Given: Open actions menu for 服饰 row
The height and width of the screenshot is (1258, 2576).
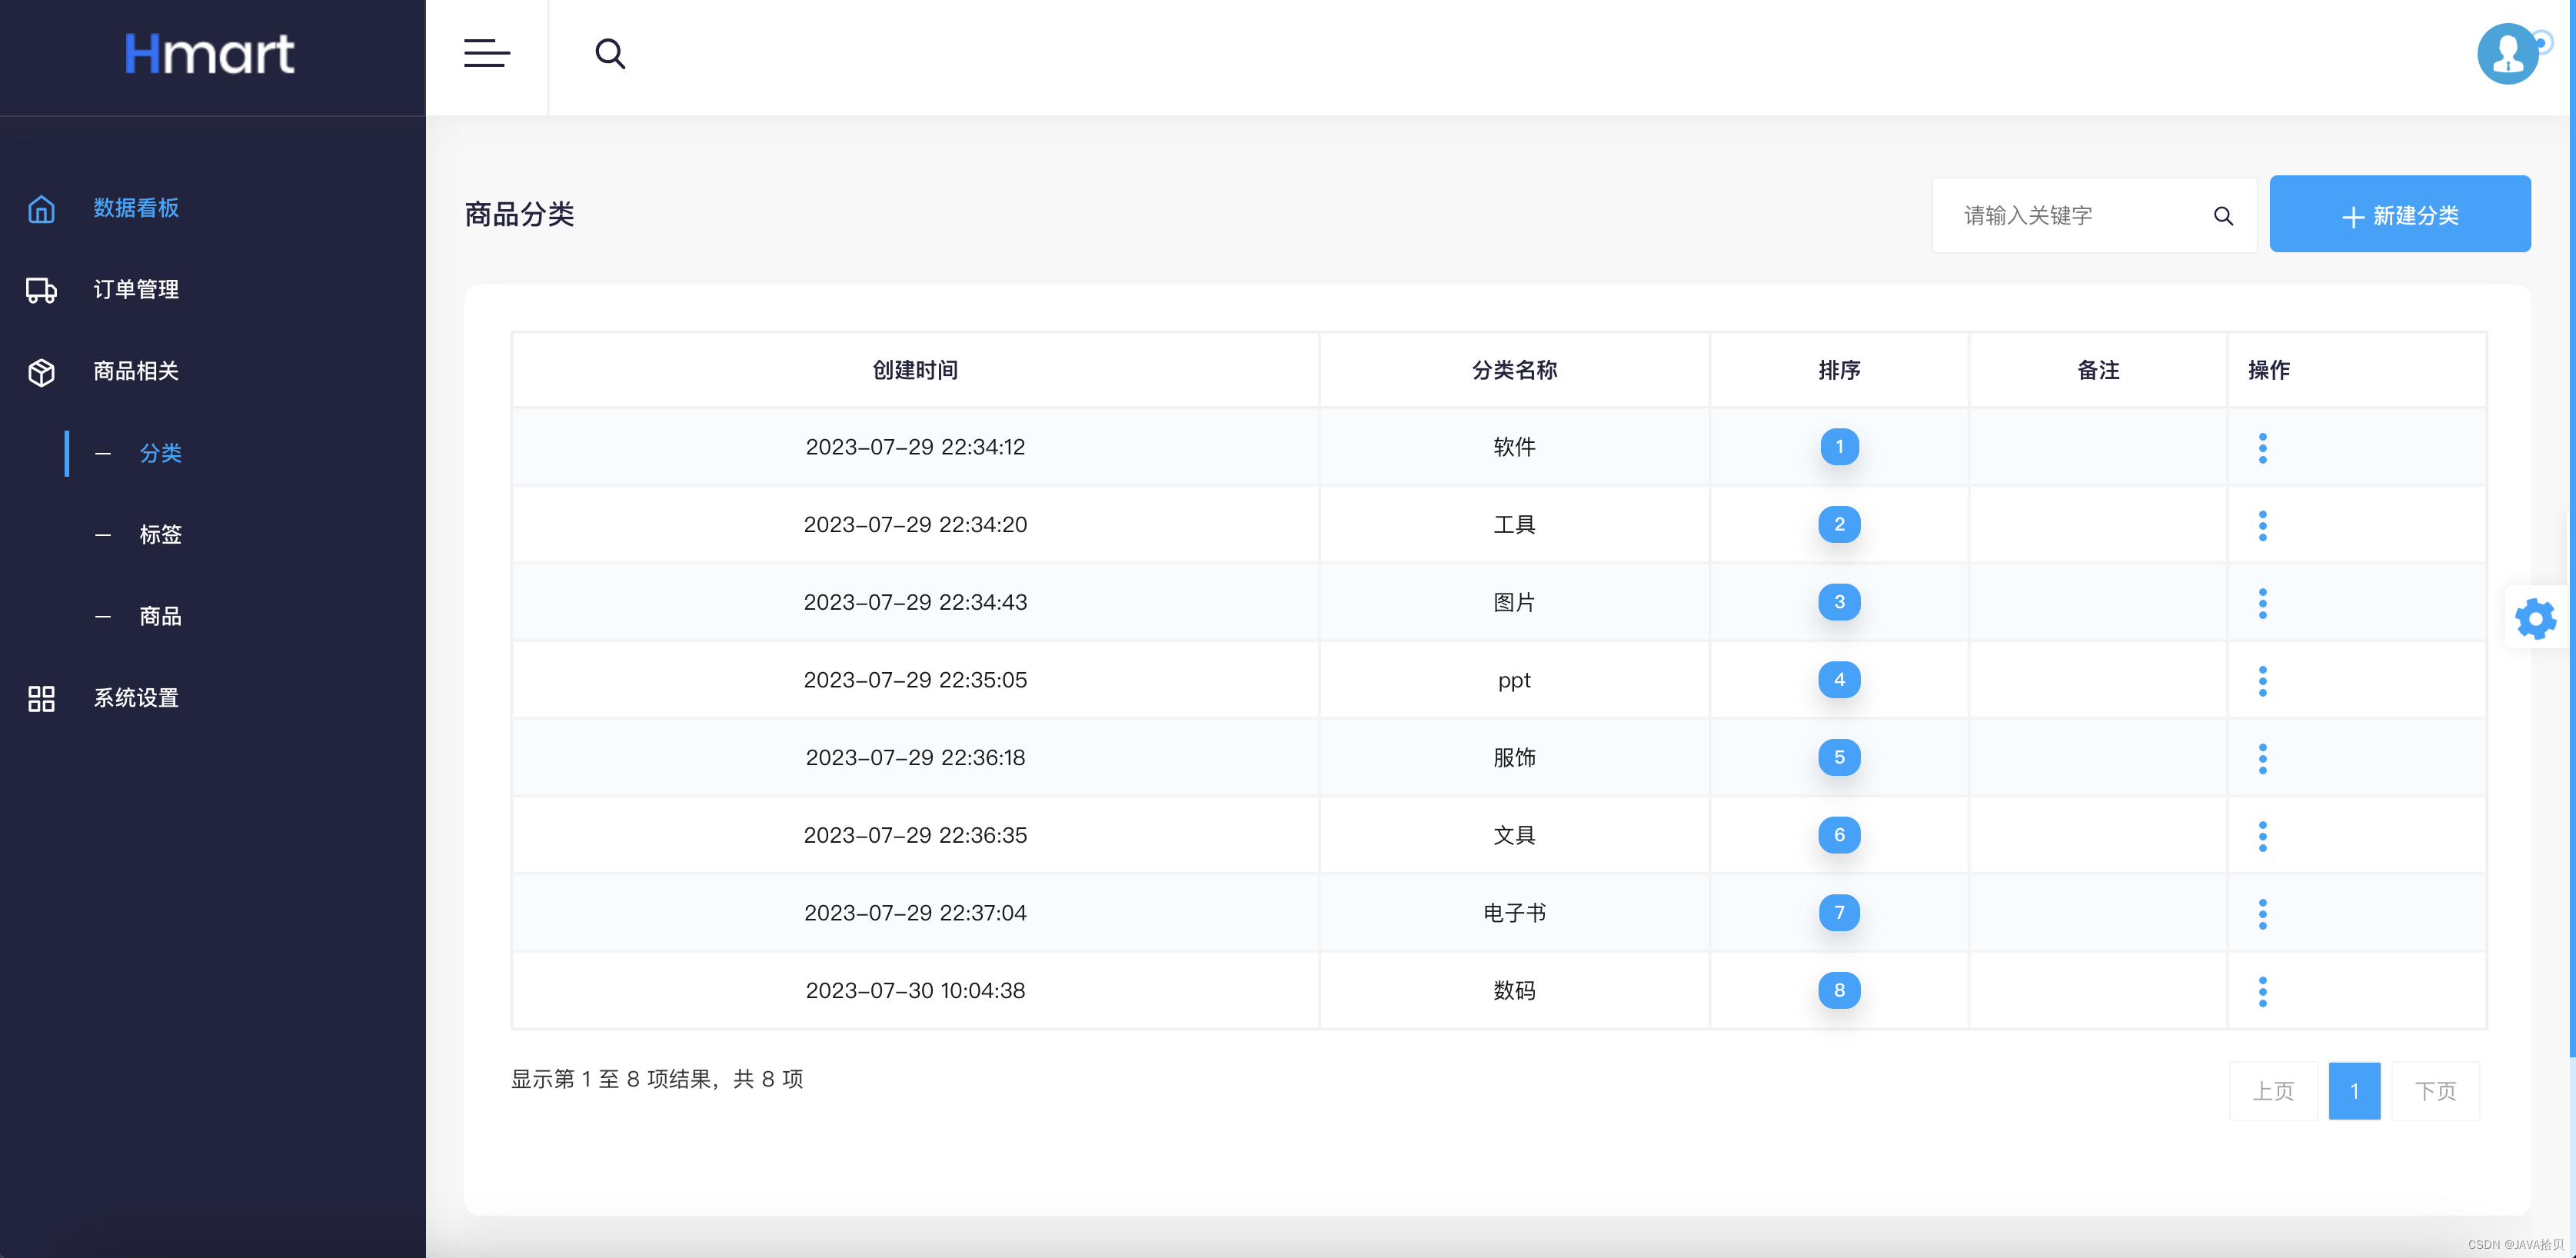Looking at the screenshot, I should pyautogui.click(x=2262, y=758).
